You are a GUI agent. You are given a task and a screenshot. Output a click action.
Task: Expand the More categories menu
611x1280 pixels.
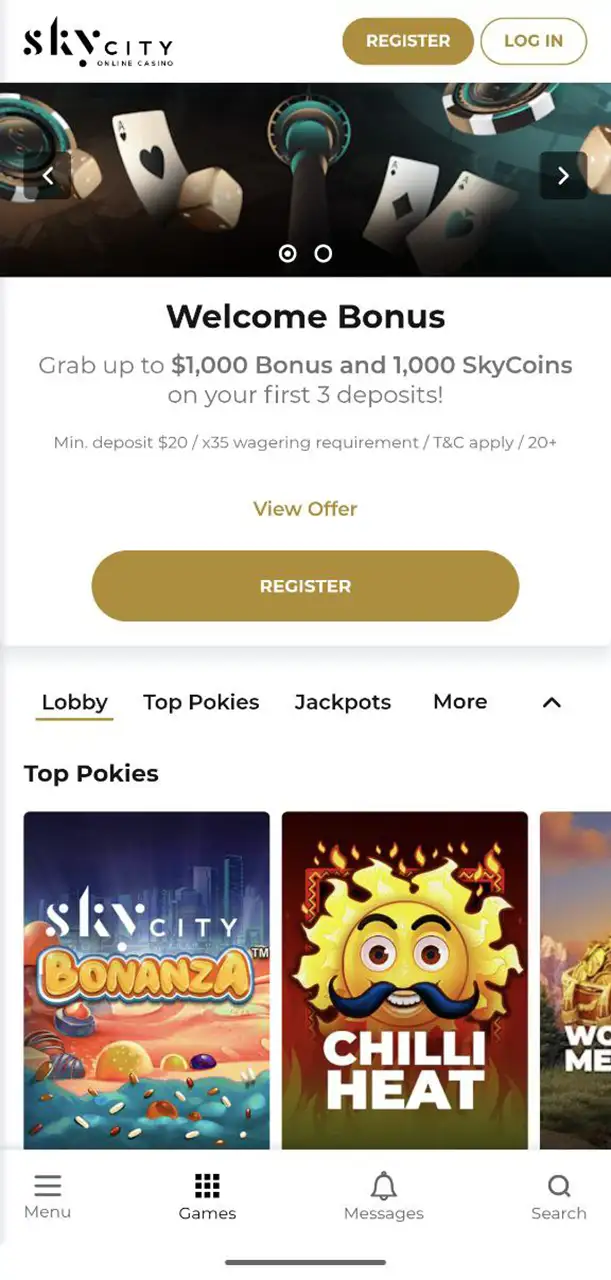tap(460, 702)
